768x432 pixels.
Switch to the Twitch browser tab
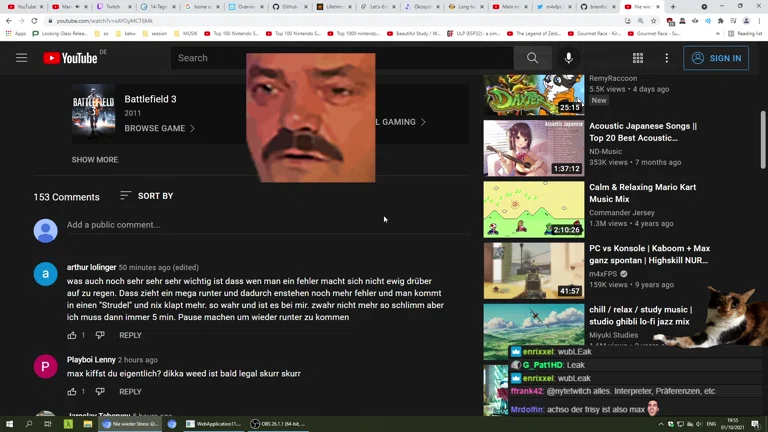pos(110,7)
